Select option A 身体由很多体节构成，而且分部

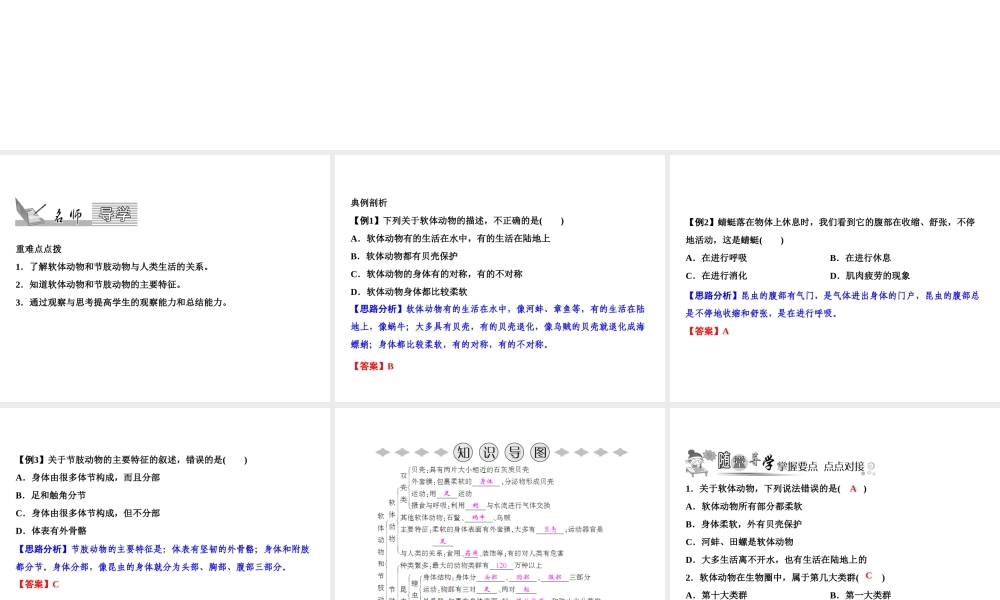click(x=88, y=478)
